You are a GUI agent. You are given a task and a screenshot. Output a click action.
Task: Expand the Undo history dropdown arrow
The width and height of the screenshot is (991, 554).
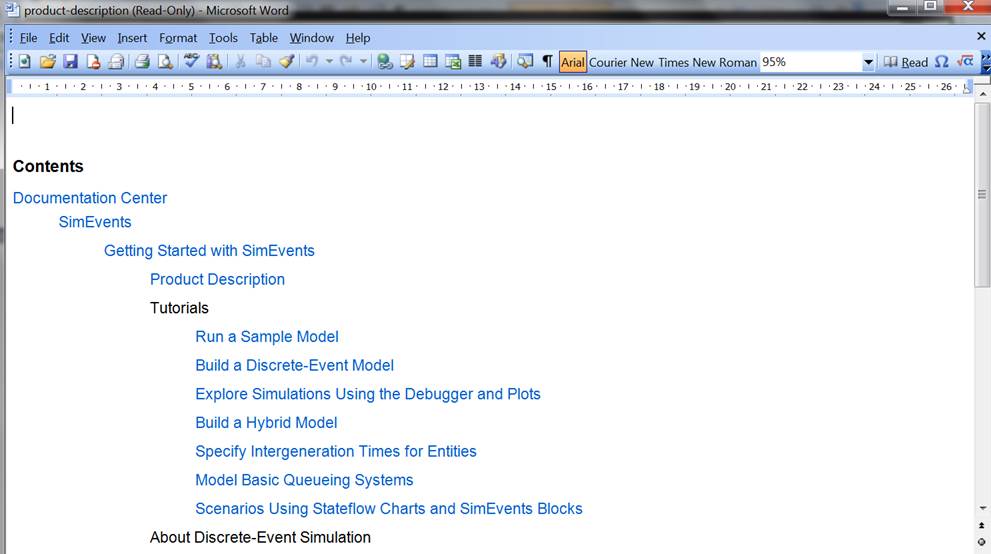point(329,61)
